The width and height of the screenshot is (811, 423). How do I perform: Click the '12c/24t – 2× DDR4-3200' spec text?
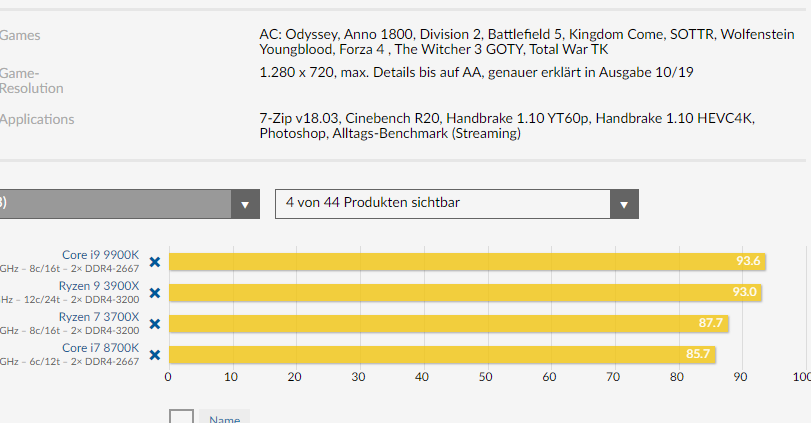81,299
